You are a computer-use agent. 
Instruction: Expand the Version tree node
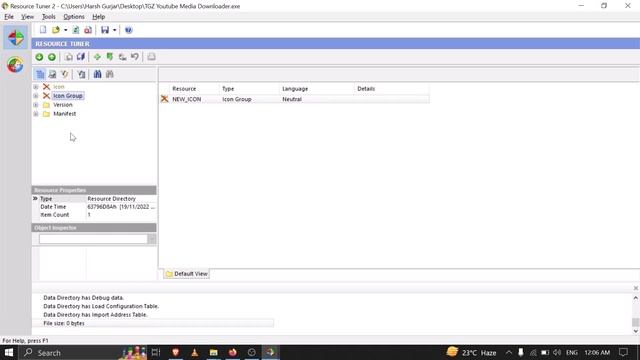tap(36, 105)
